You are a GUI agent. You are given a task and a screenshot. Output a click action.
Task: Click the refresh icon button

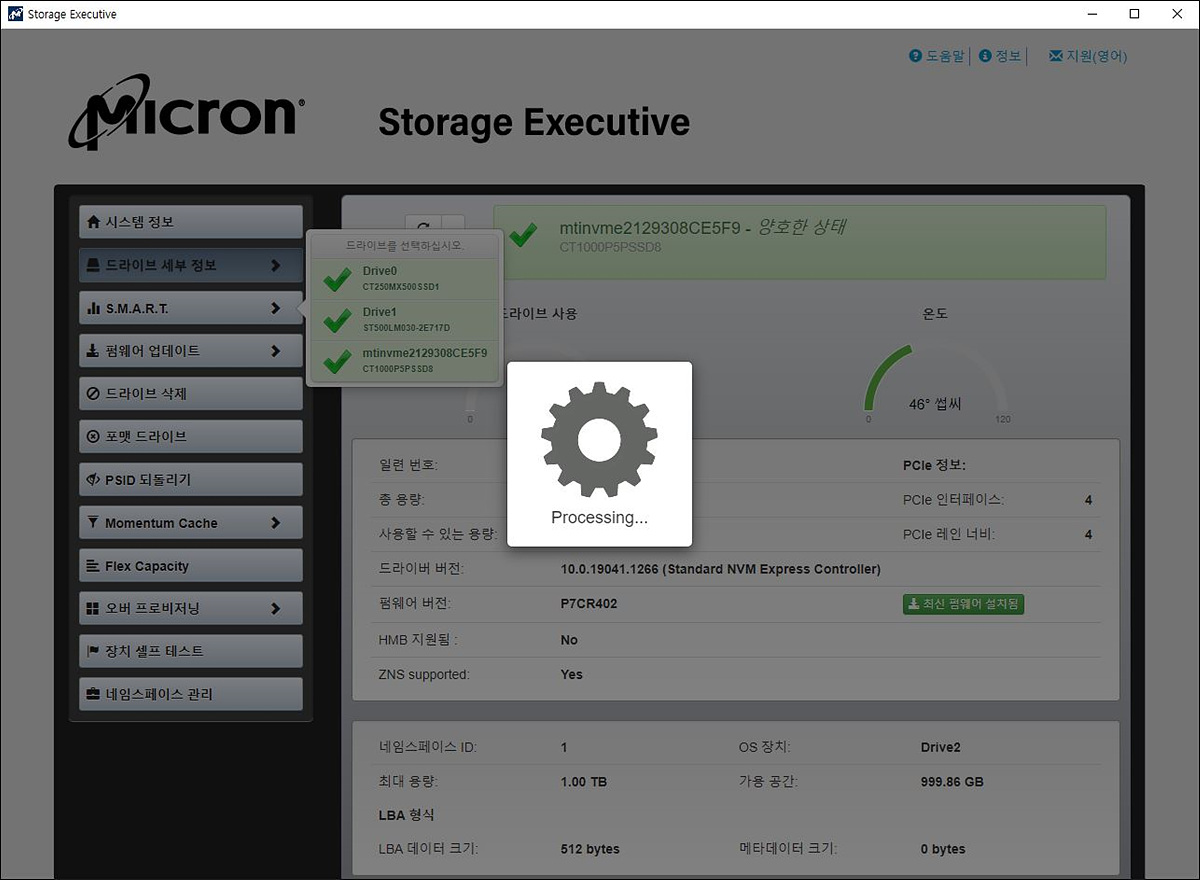click(423, 227)
